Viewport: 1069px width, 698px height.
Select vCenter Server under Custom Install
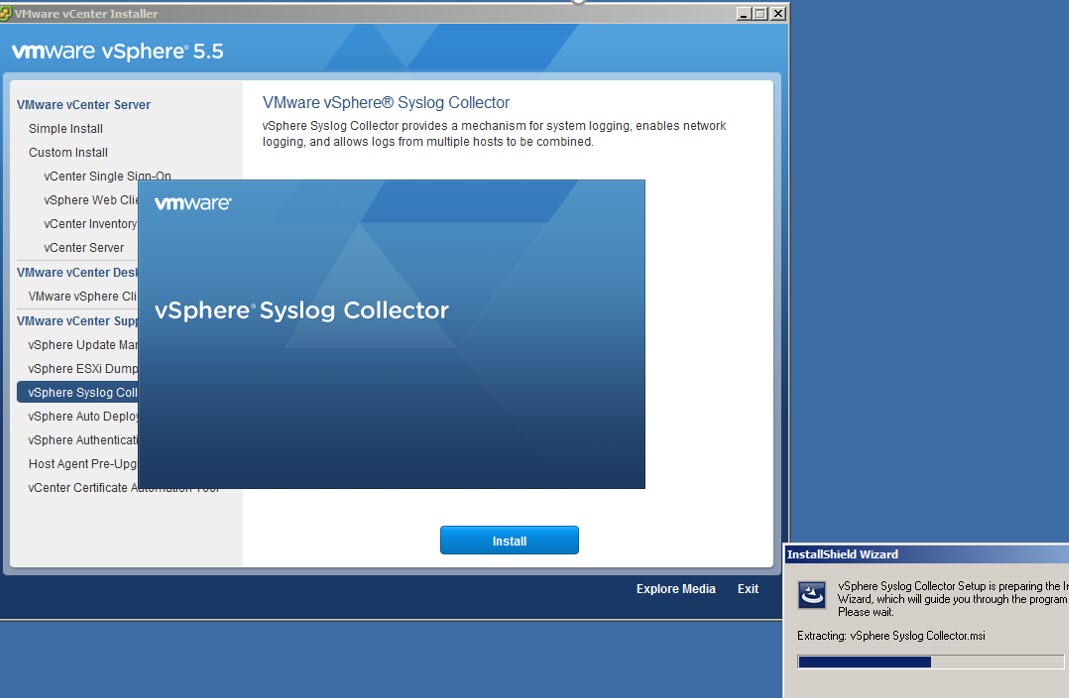(x=84, y=248)
